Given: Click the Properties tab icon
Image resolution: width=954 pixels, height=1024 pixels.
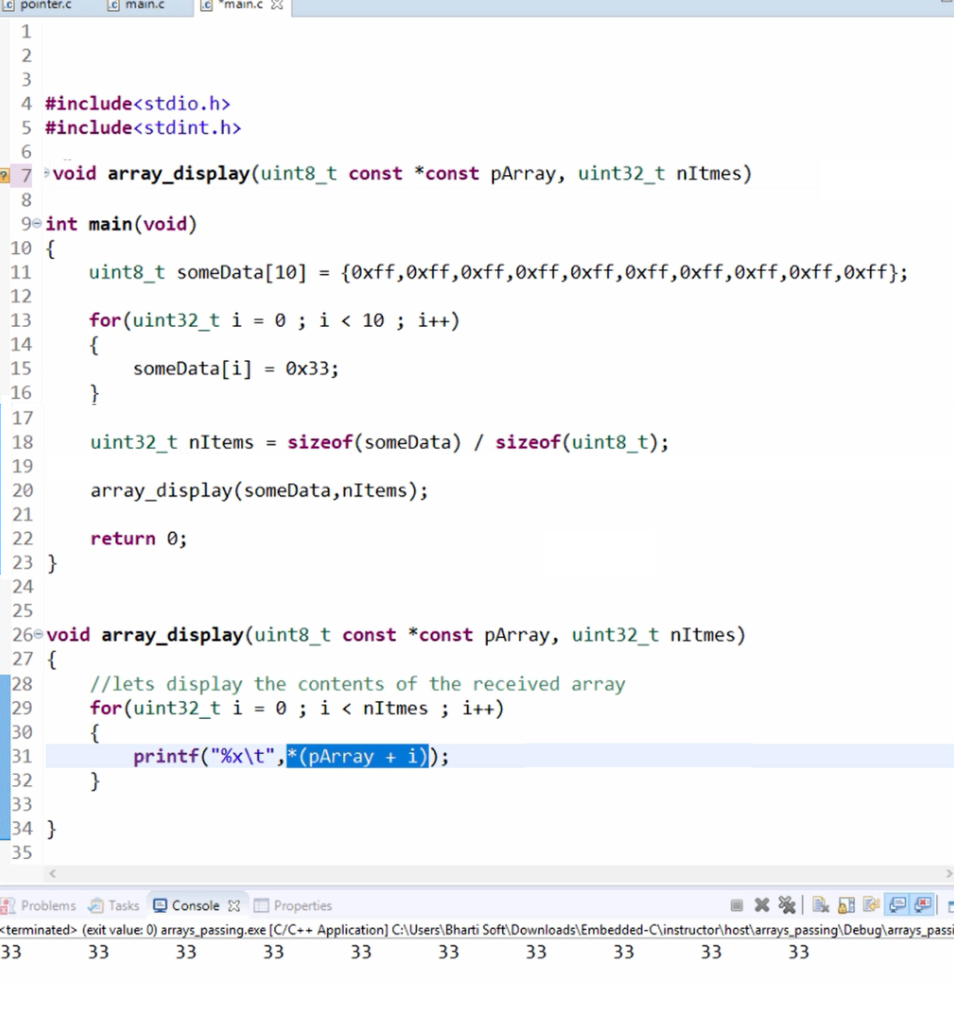Looking at the screenshot, I should 261,905.
